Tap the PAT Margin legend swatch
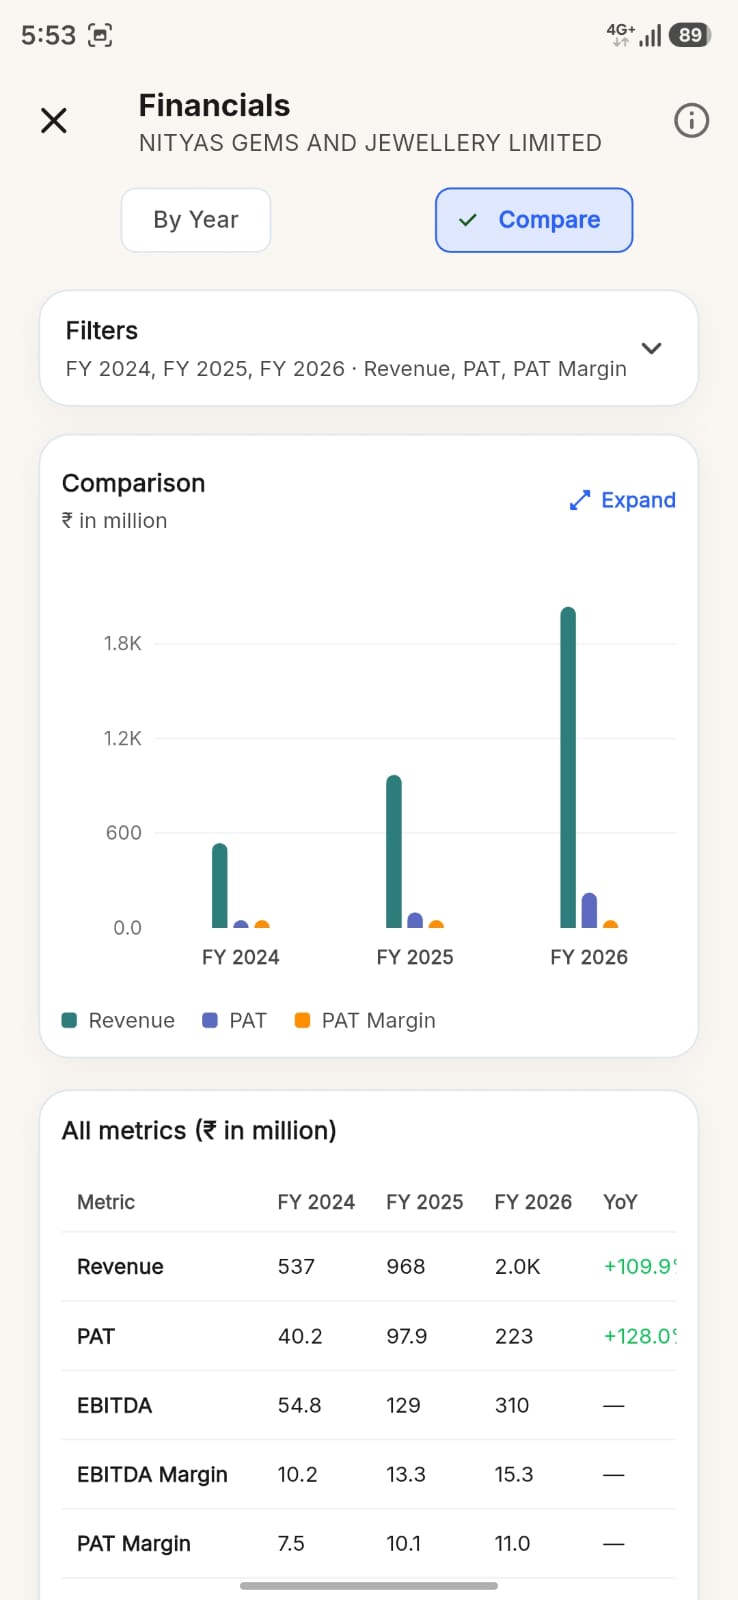The width and height of the screenshot is (738, 1600). pyautogui.click(x=302, y=1020)
